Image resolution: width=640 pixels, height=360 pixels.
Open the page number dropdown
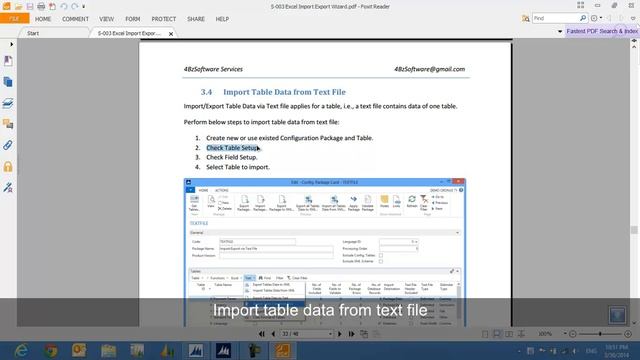point(330,334)
